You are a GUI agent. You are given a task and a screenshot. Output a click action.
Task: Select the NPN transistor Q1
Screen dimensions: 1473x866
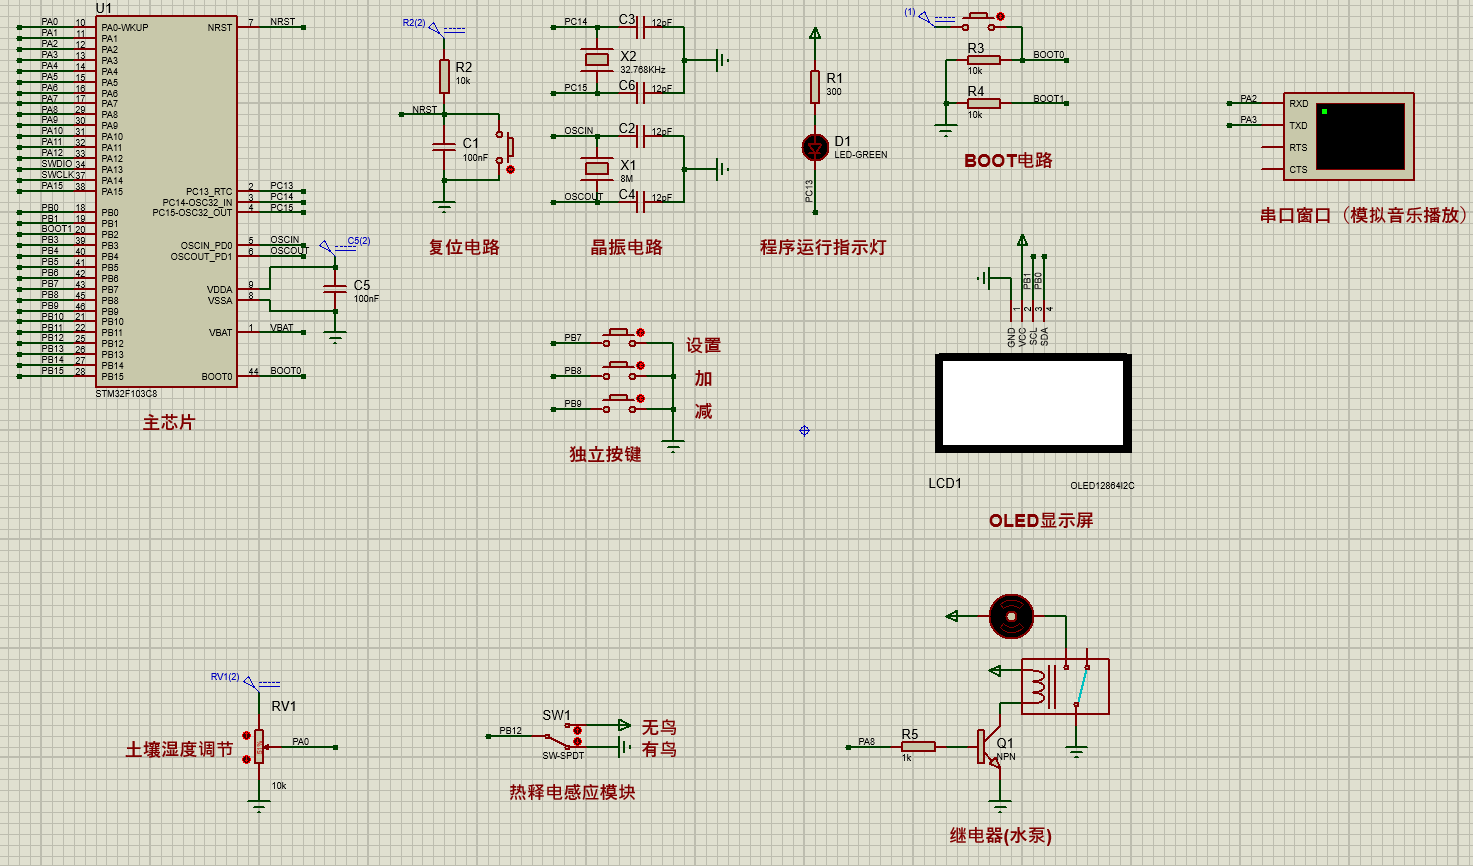pyautogui.click(x=989, y=746)
